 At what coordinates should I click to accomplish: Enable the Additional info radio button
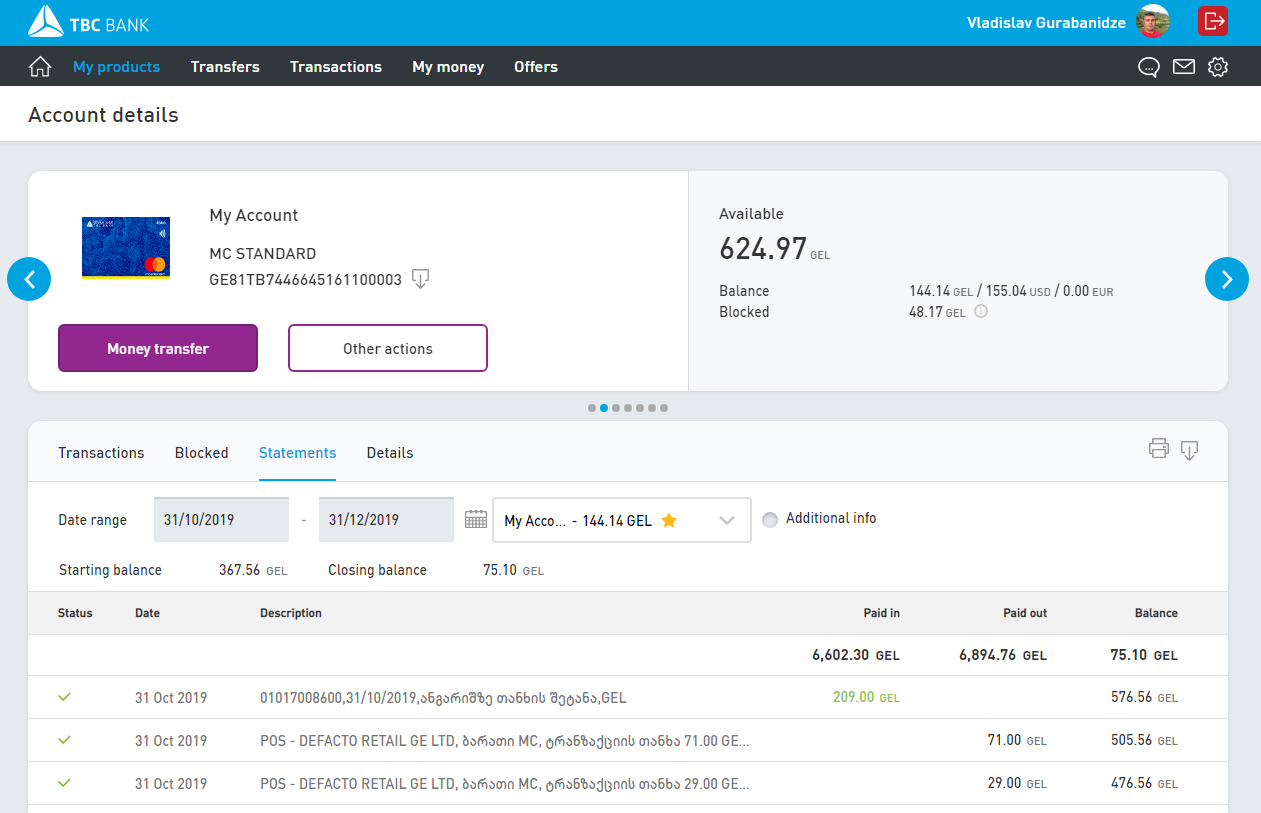(x=770, y=519)
